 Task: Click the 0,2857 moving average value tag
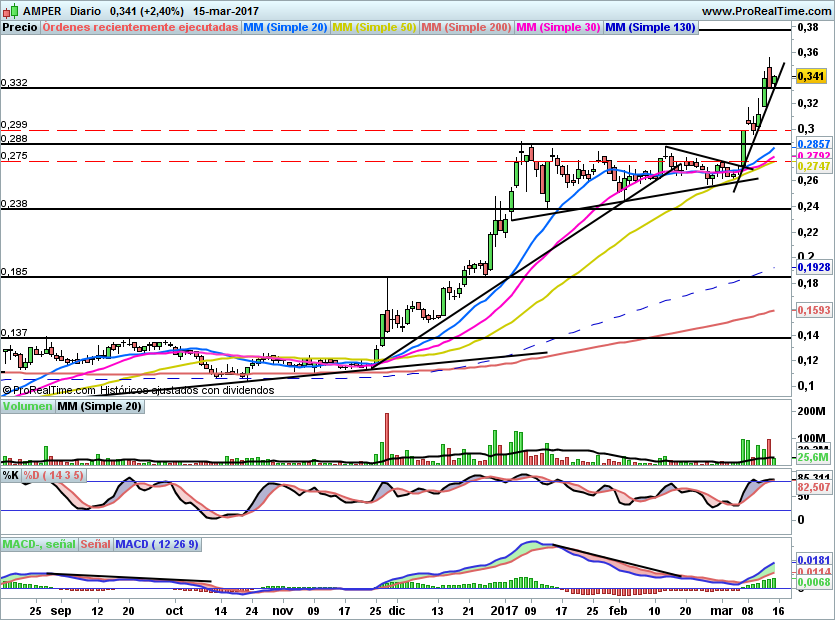[814, 144]
